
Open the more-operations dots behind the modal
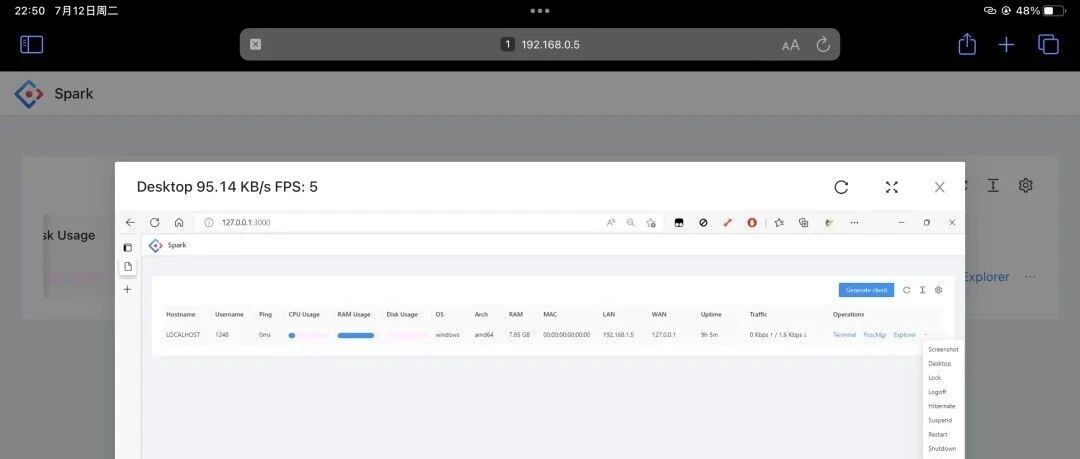pos(1030,277)
